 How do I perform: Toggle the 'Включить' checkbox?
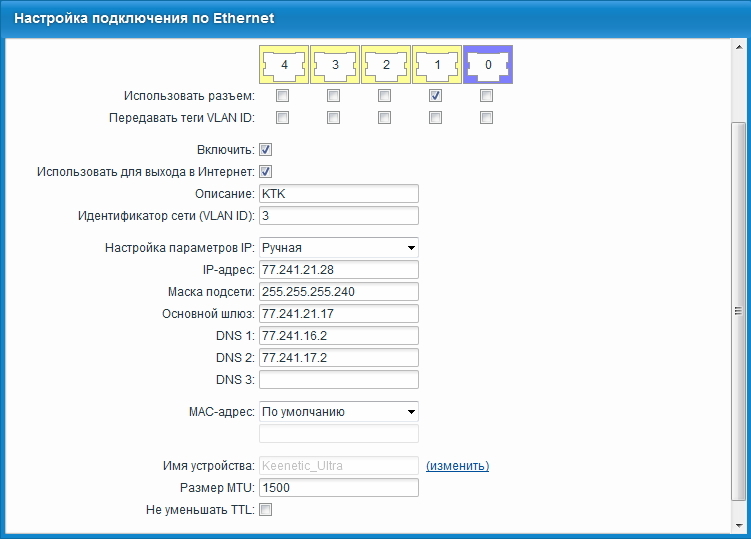[x=266, y=149]
